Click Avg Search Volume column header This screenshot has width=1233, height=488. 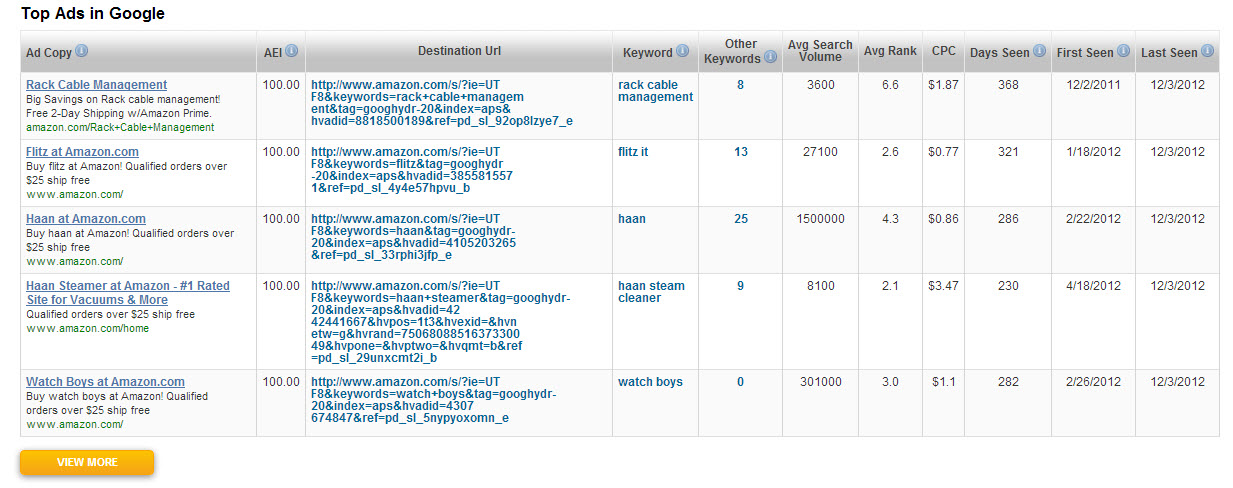(820, 51)
